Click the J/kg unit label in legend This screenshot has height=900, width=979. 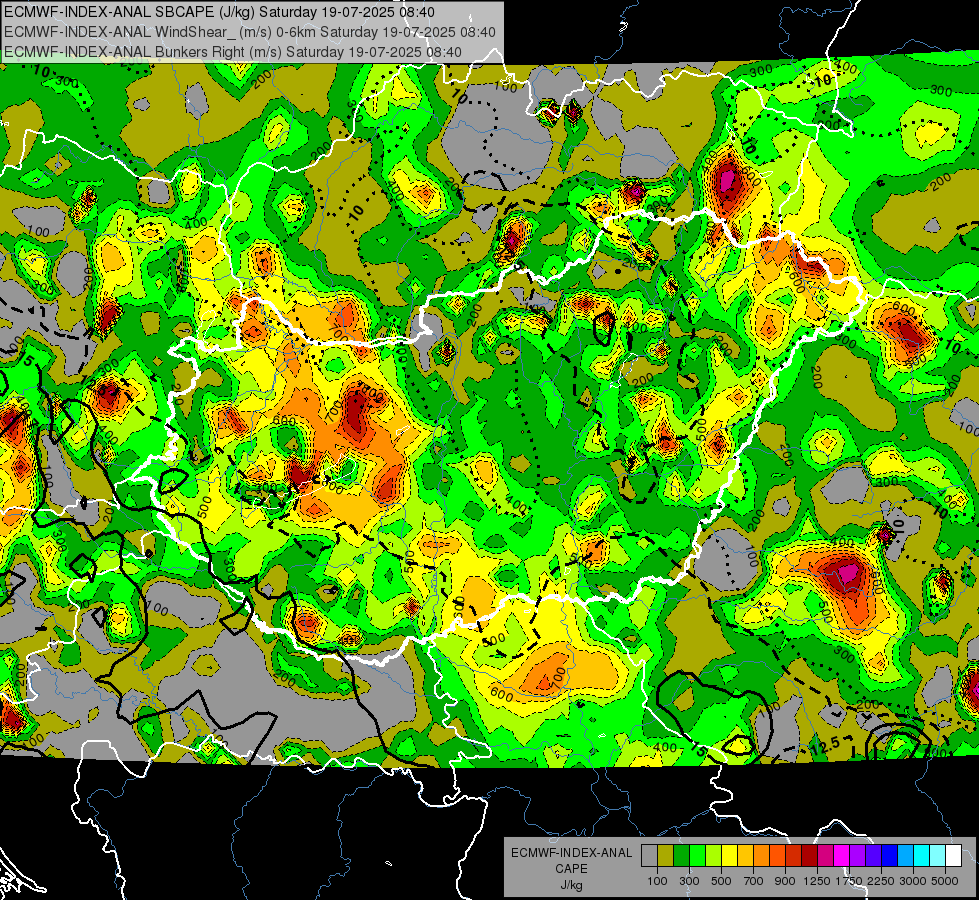[x=571, y=885]
